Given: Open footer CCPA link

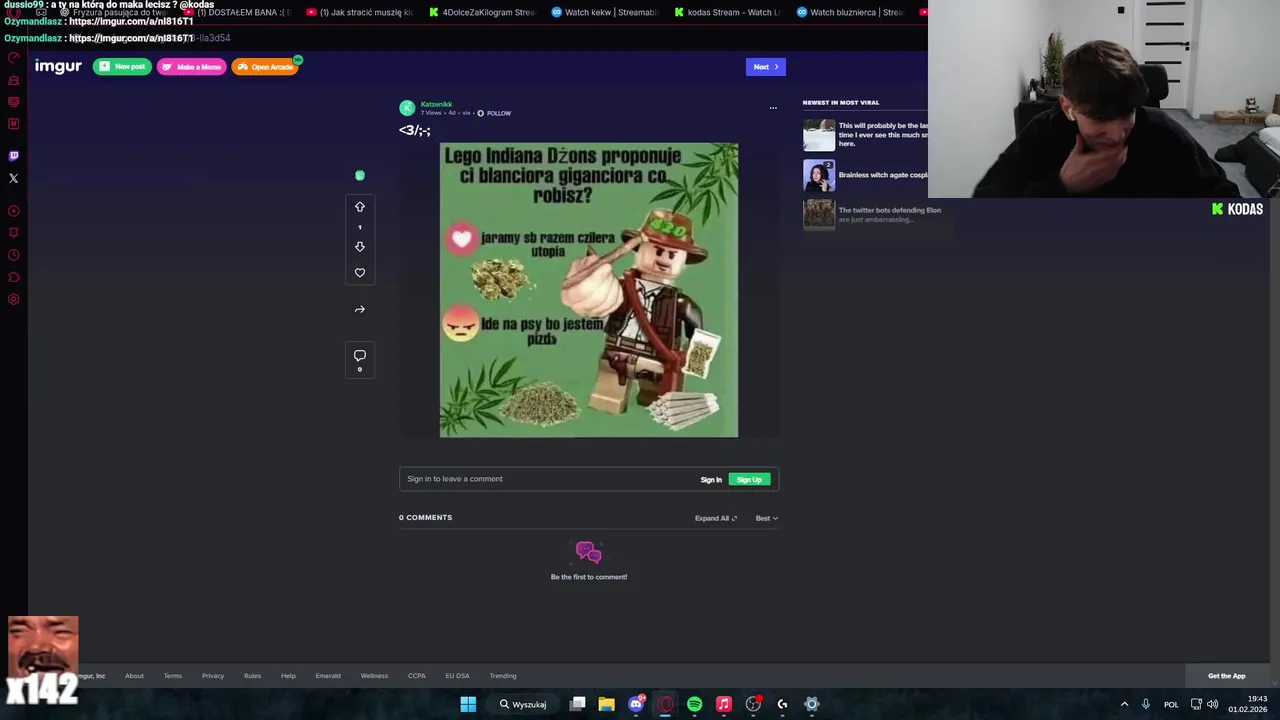Looking at the screenshot, I should coord(417,676).
